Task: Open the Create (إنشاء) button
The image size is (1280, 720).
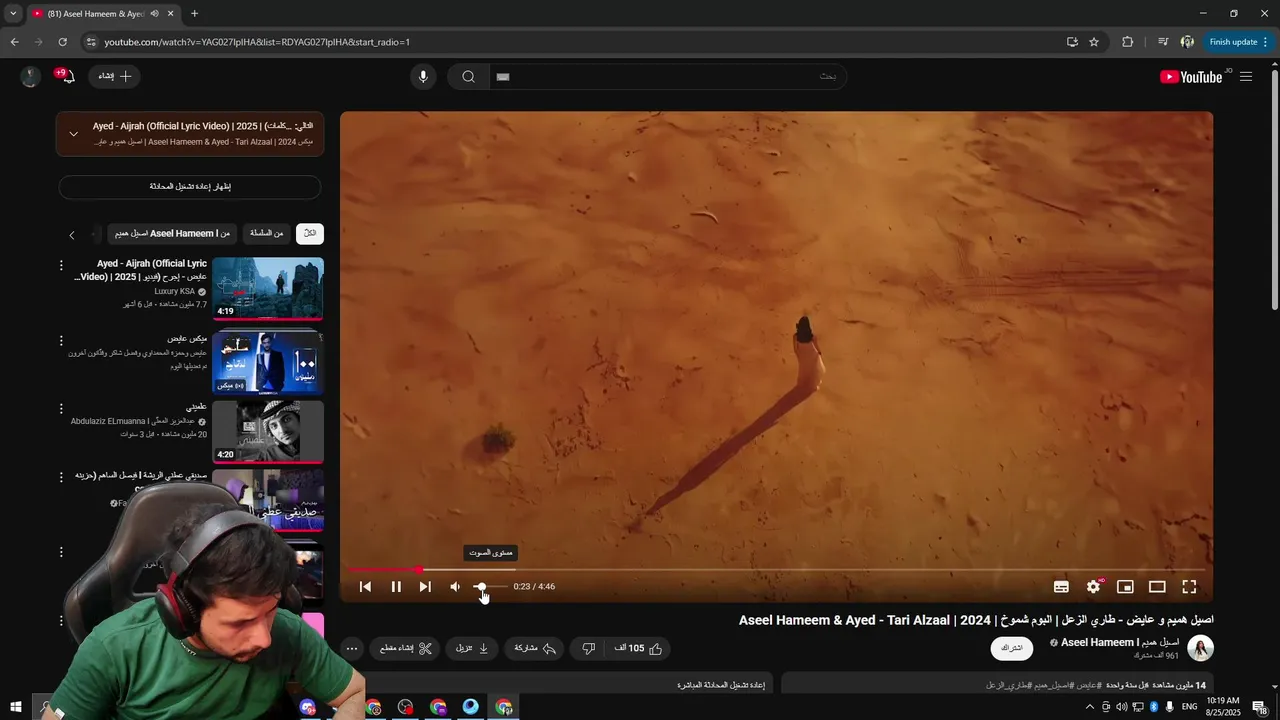Action: click(115, 77)
